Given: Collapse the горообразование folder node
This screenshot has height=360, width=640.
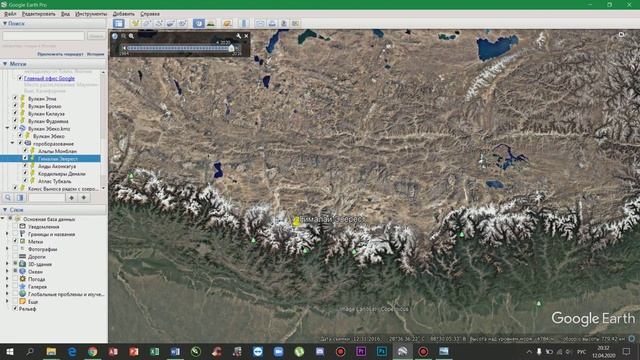Looking at the screenshot, I should pos(12,143).
